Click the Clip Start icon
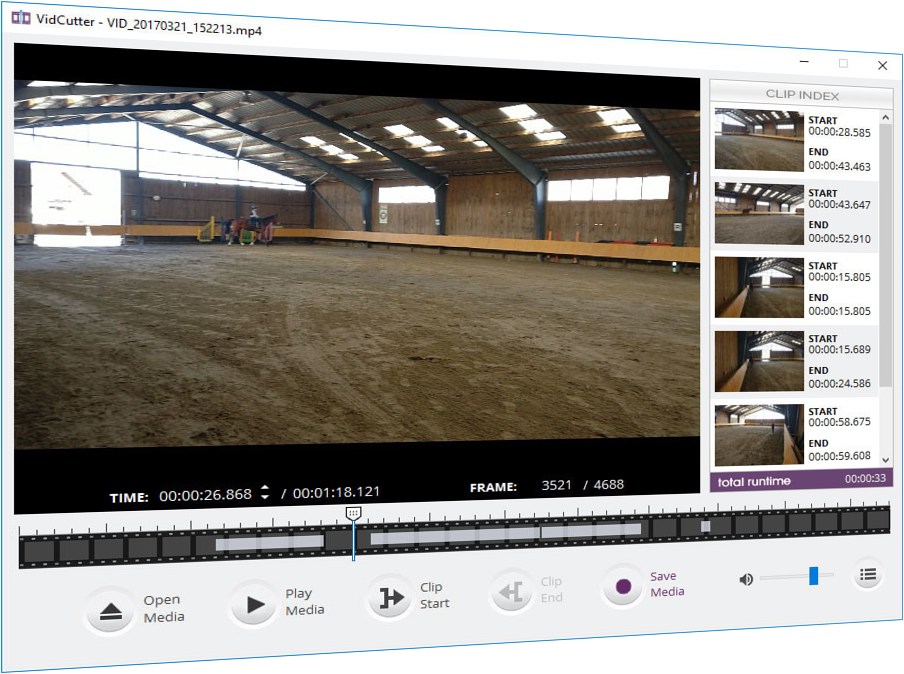The width and height of the screenshot is (904, 674). [x=391, y=597]
